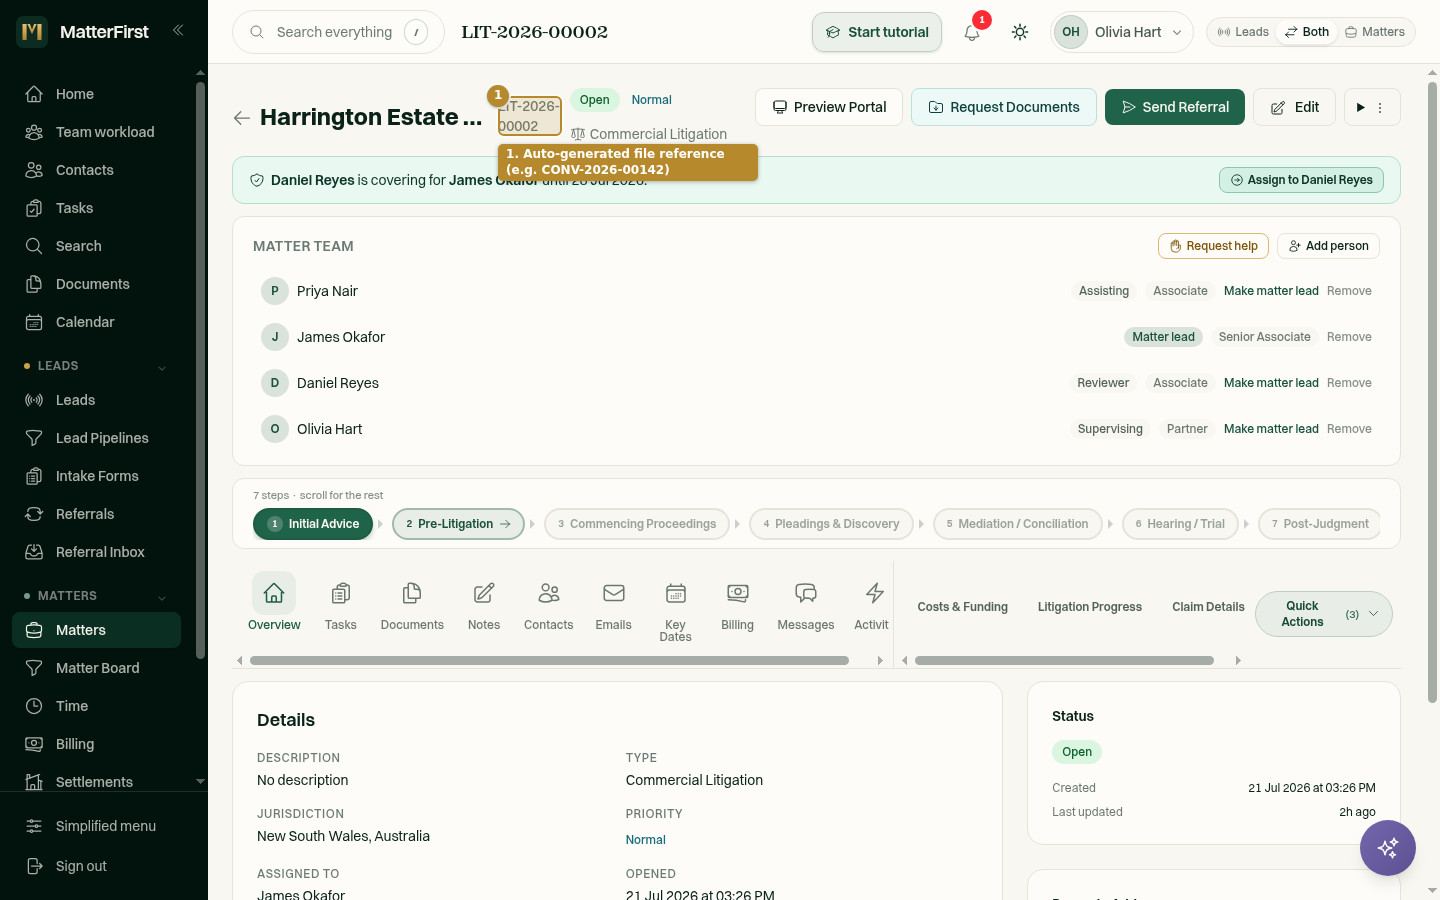
Task: Open the Overview tab
Action: tap(274, 603)
